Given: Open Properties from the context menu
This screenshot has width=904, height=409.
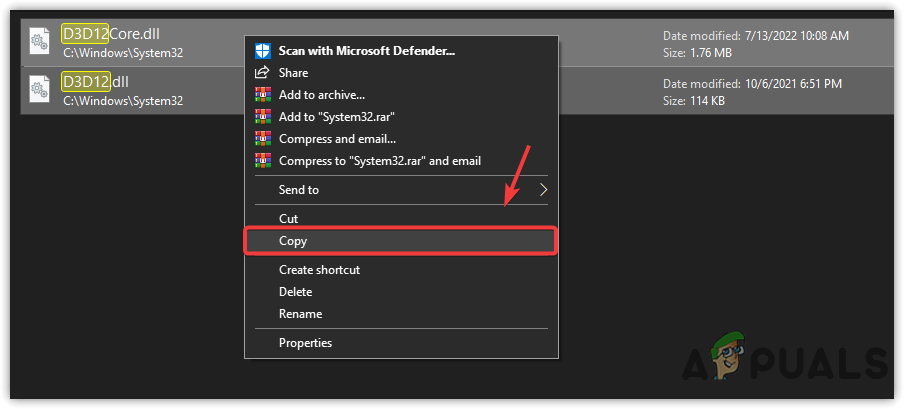Looking at the screenshot, I should (x=305, y=343).
